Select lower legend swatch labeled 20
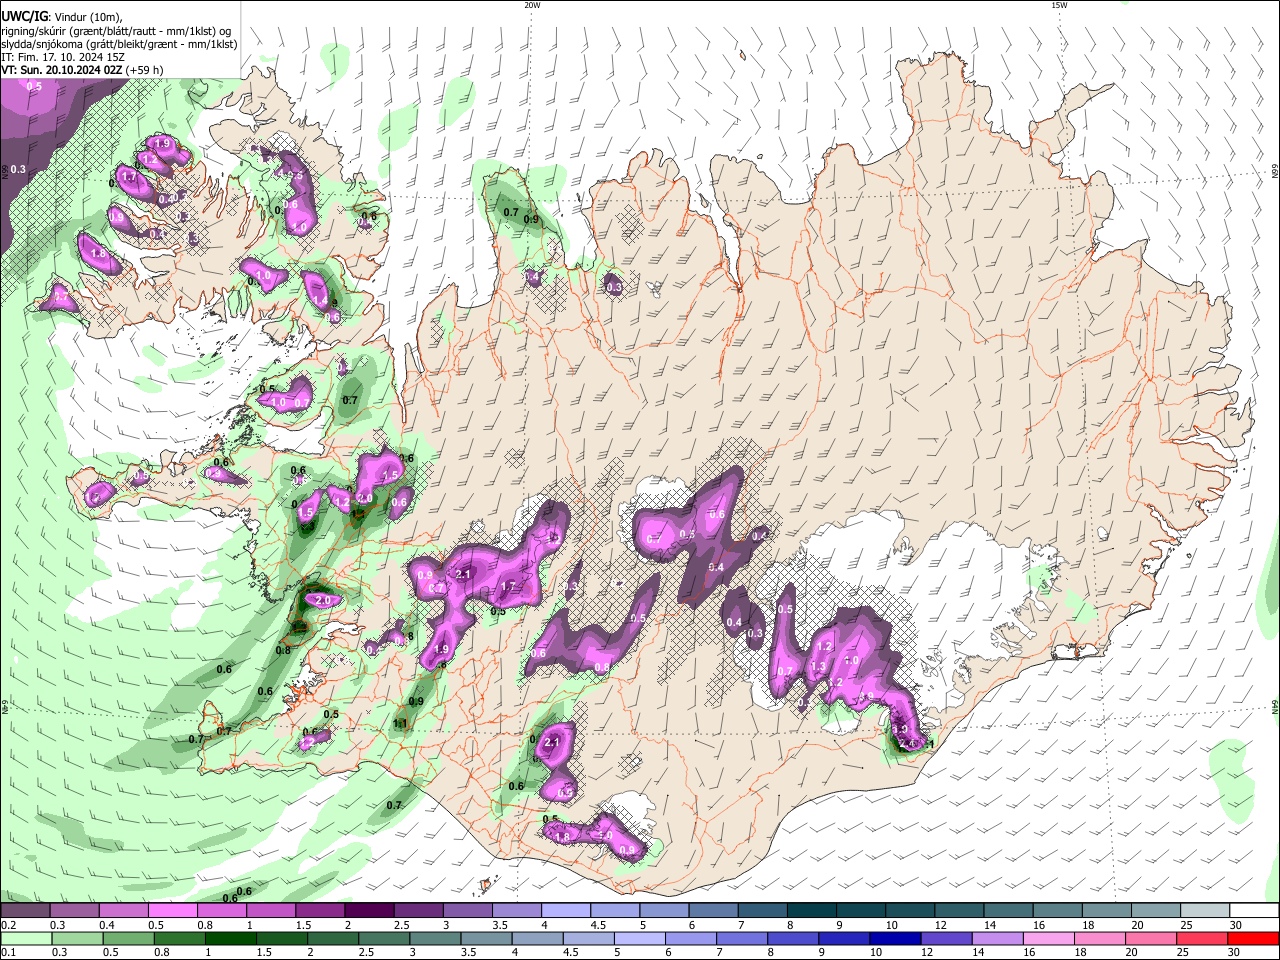The width and height of the screenshot is (1280, 960). tap(1150, 939)
